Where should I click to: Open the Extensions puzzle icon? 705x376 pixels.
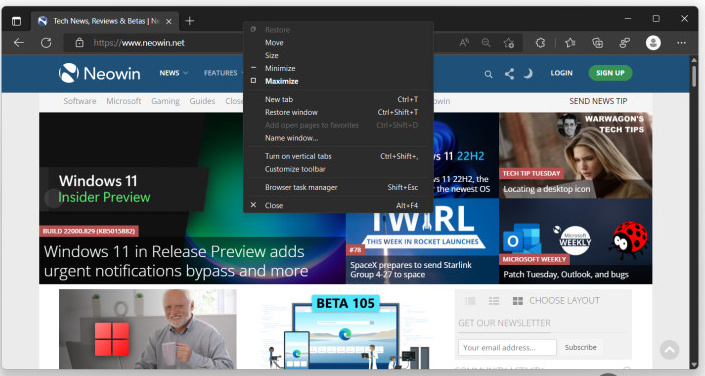(x=540, y=43)
